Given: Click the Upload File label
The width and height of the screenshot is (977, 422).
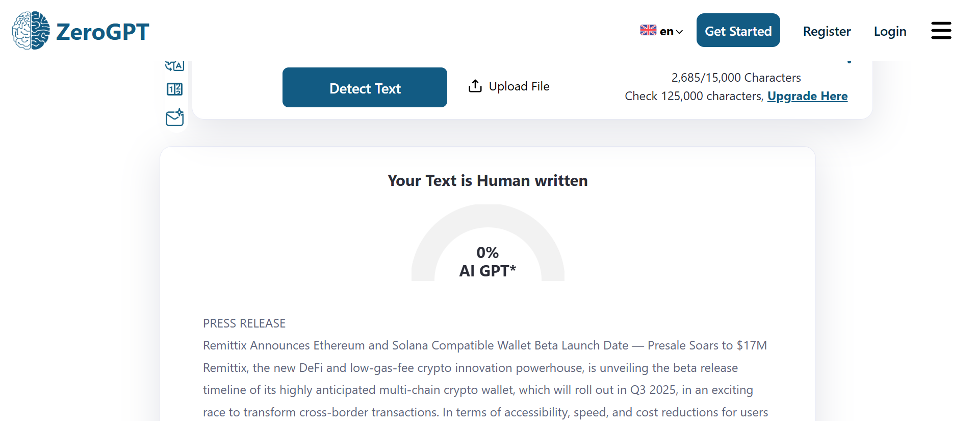Looking at the screenshot, I should tap(519, 86).
